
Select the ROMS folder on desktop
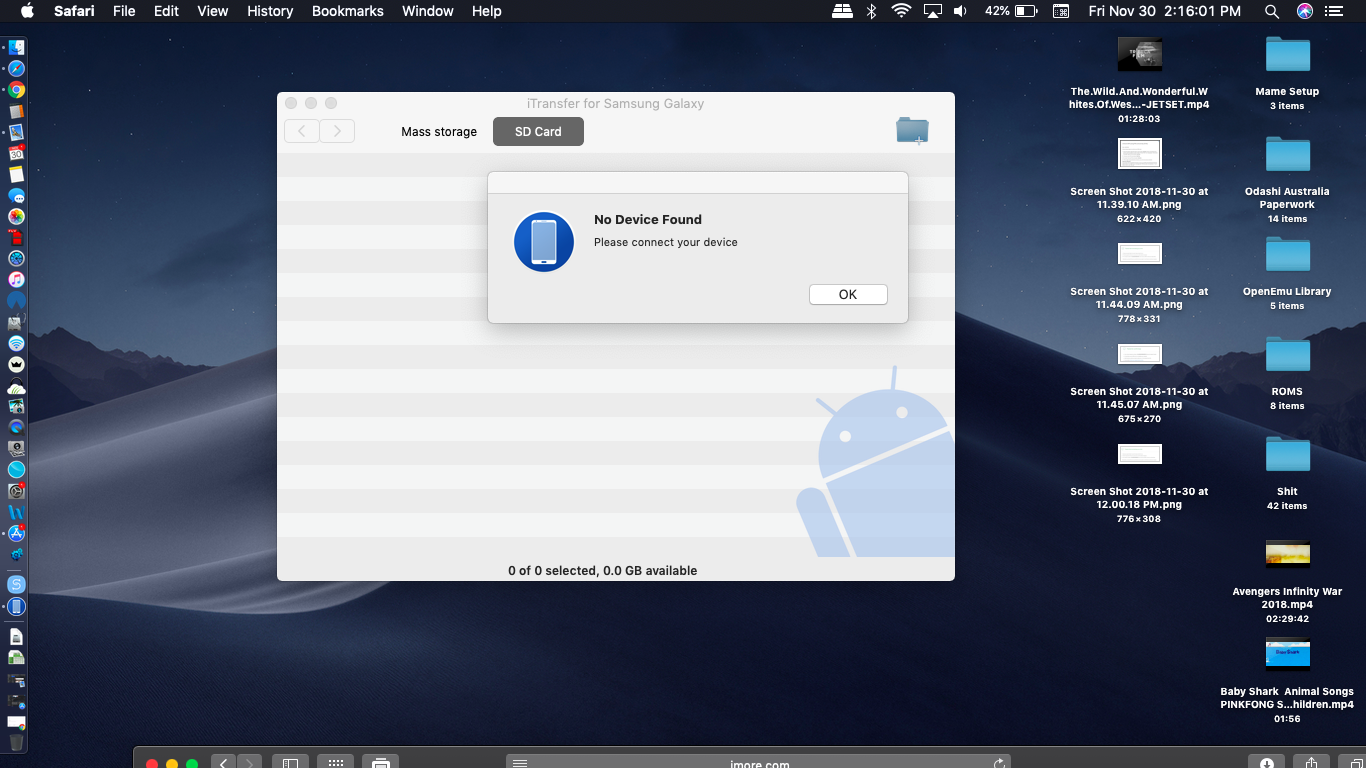[1287, 354]
